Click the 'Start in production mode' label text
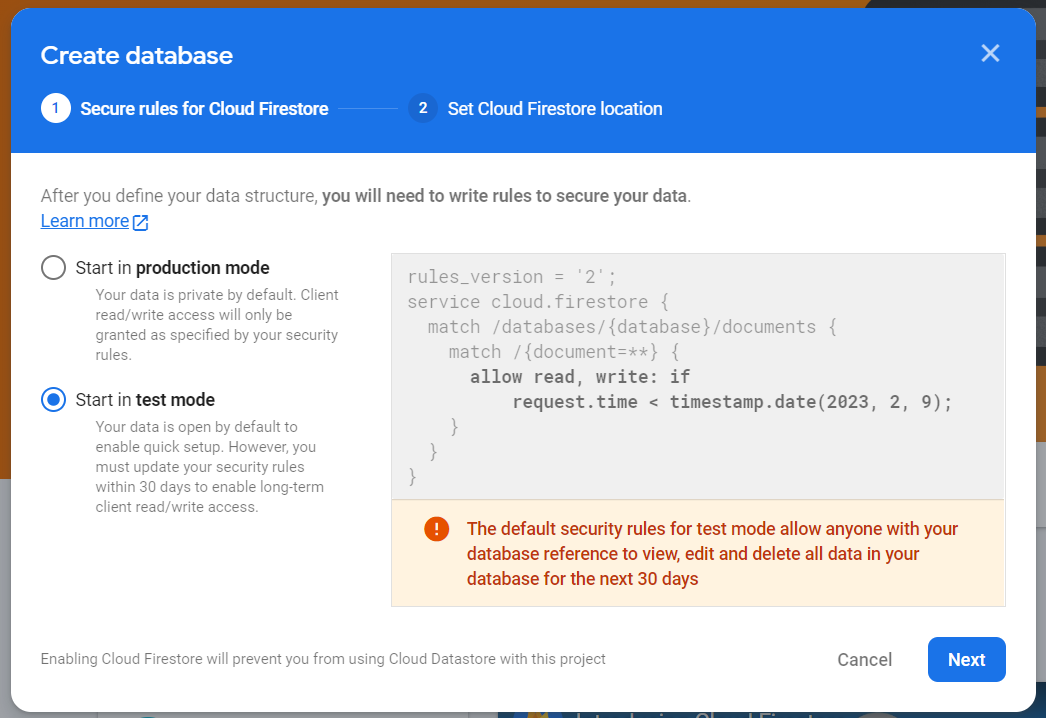The height and width of the screenshot is (718, 1046). tap(172, 268)
